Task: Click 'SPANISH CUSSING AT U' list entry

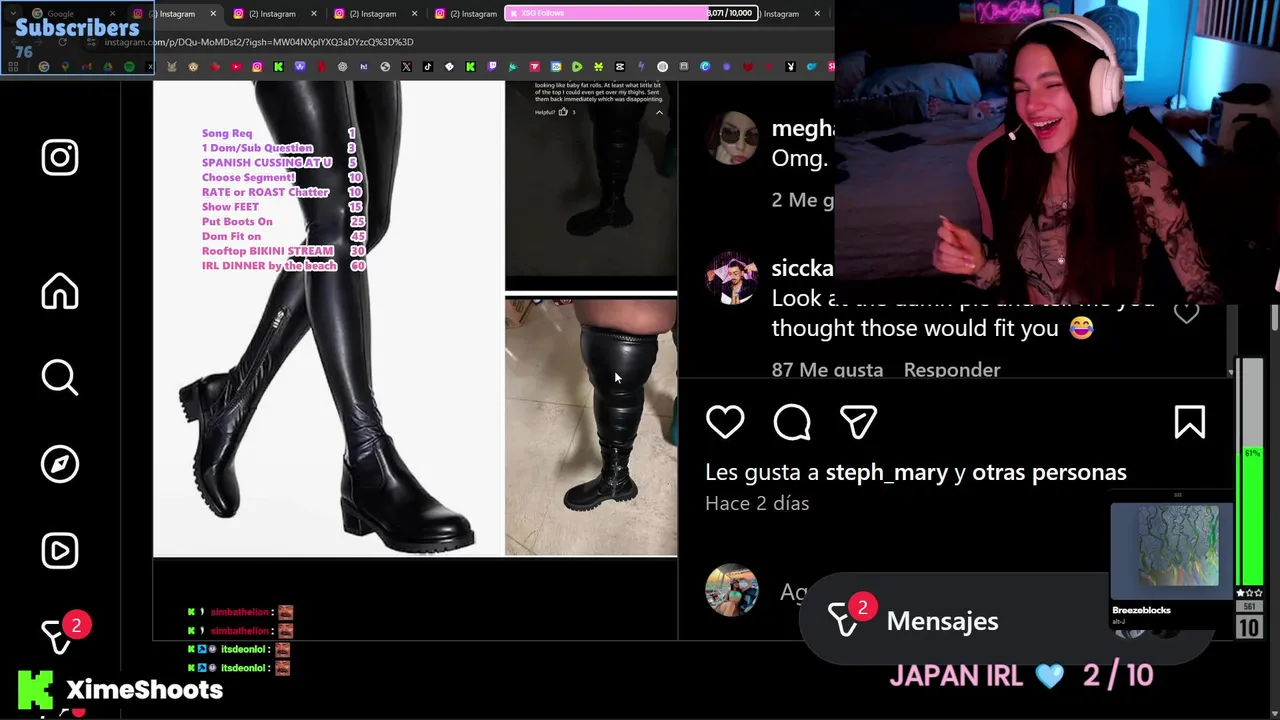Action: pos(267,162)
